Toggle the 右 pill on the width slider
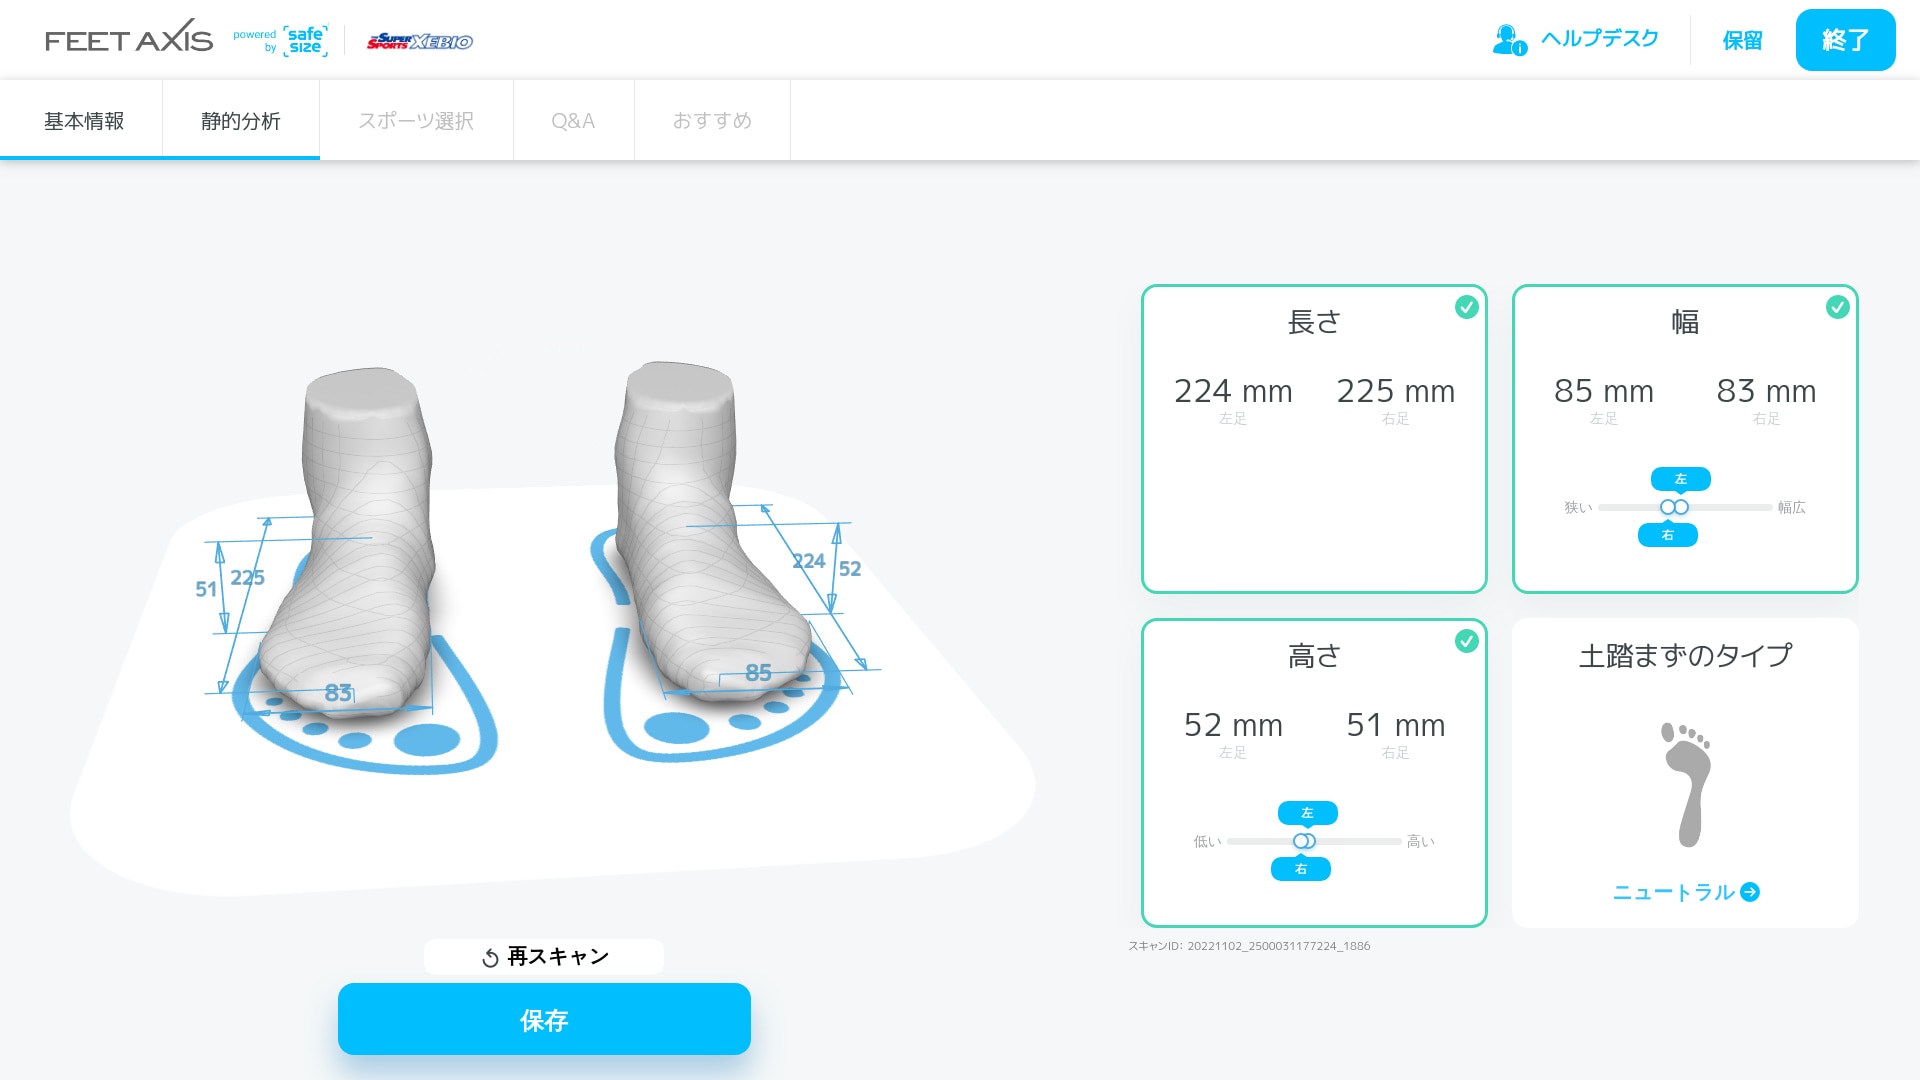This screenshot has width=1920, height=1080. pos(1667,536)
